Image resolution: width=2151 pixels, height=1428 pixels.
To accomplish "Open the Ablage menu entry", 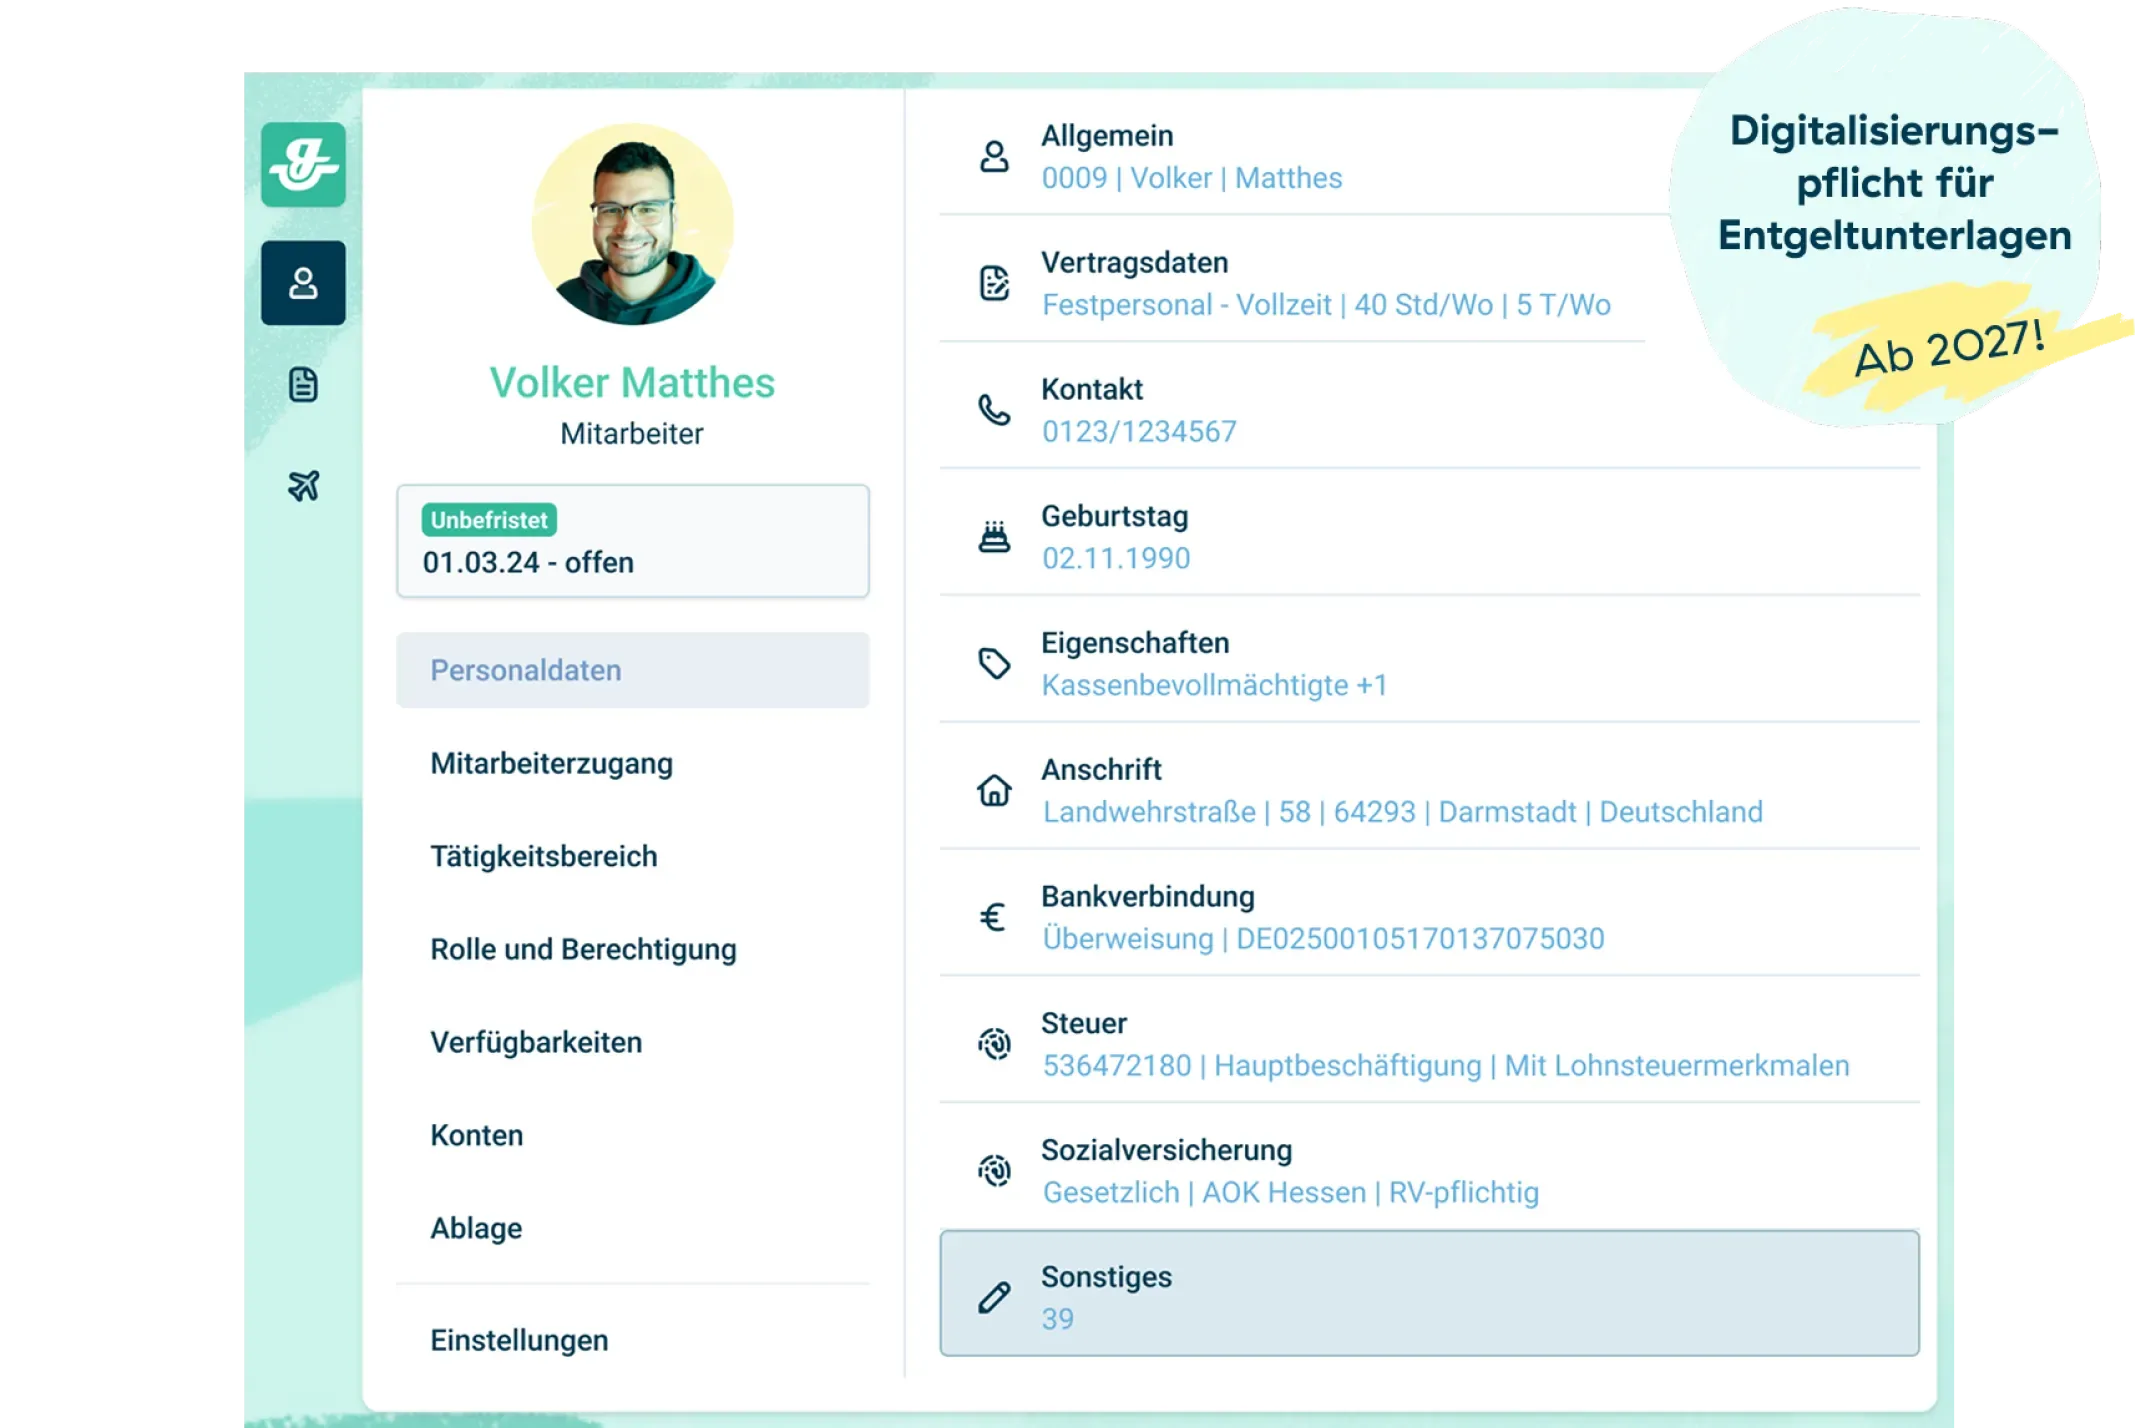I will pyautogui.click(x=476, y=1228).
